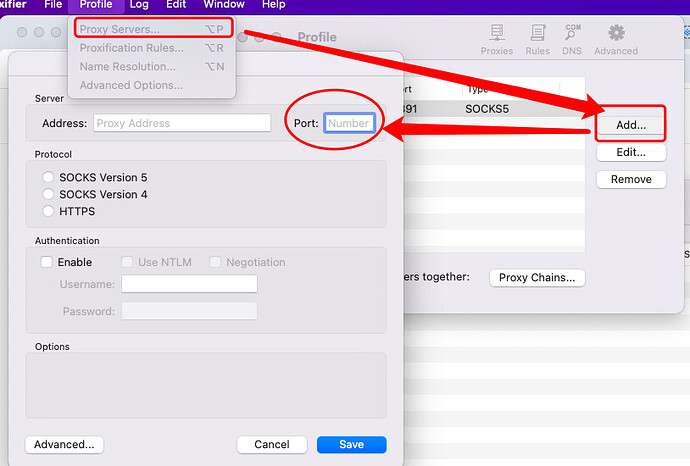This screenshot has width=690, height=466.
Task: Open the Help menu
Action: [x=274, y=5]
